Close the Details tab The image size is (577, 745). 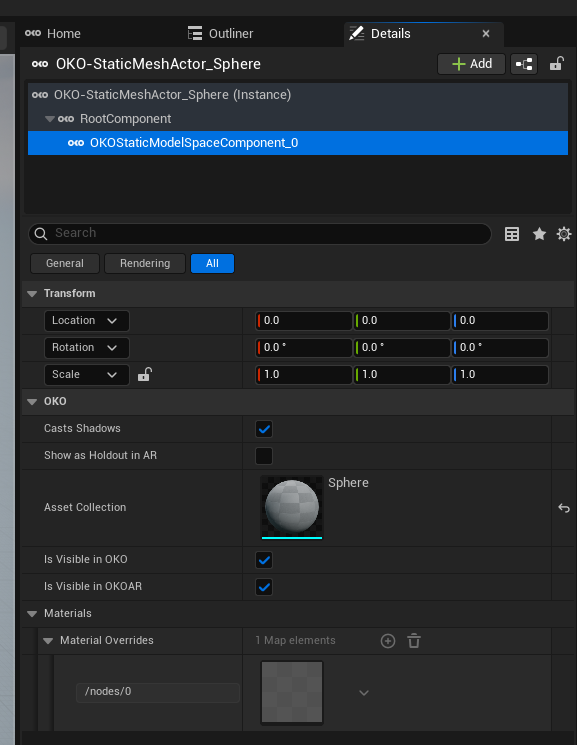486,34
